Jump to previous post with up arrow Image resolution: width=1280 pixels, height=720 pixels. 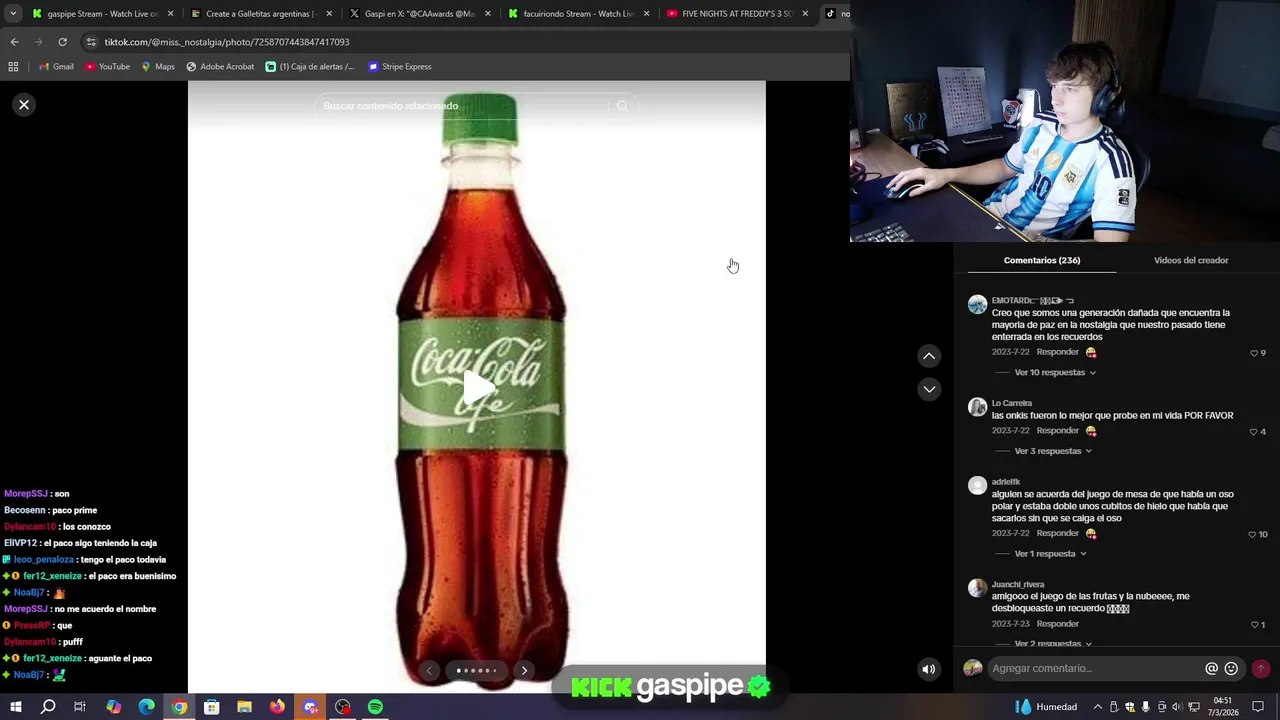pyautogui.click(x=929, y=356)
